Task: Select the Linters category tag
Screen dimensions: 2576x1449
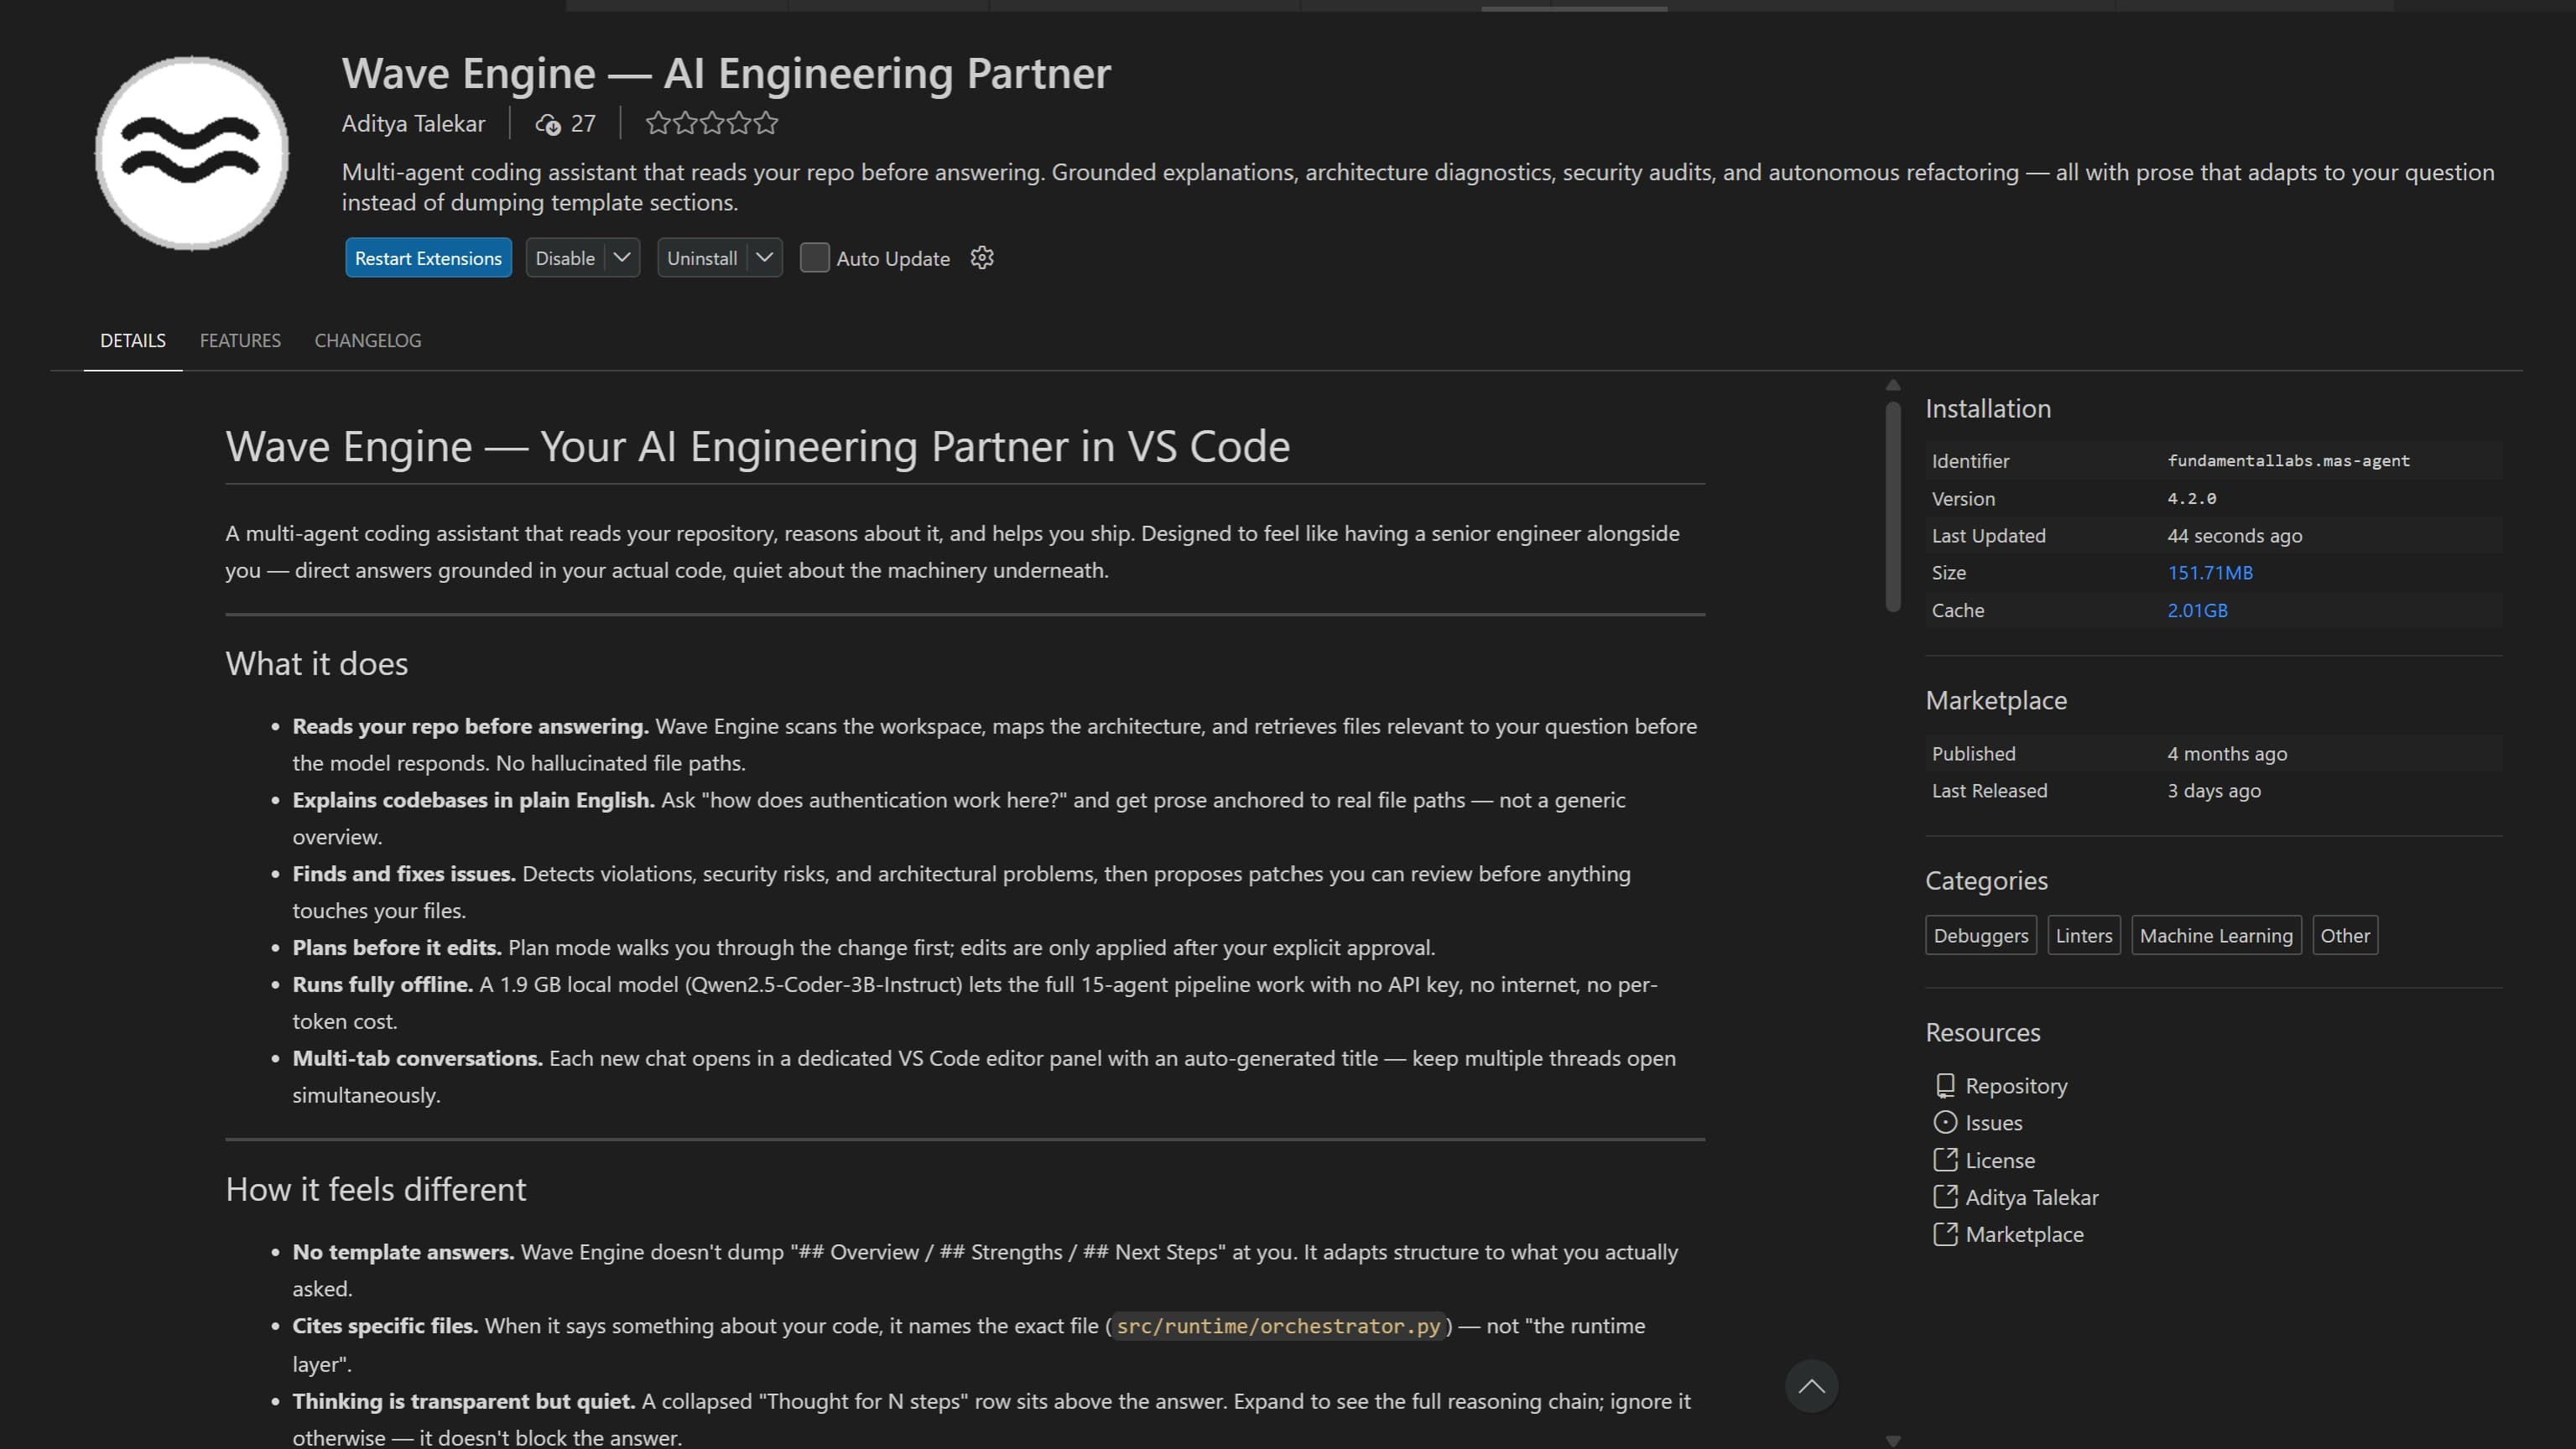Action: click(x=2084, y=936)
